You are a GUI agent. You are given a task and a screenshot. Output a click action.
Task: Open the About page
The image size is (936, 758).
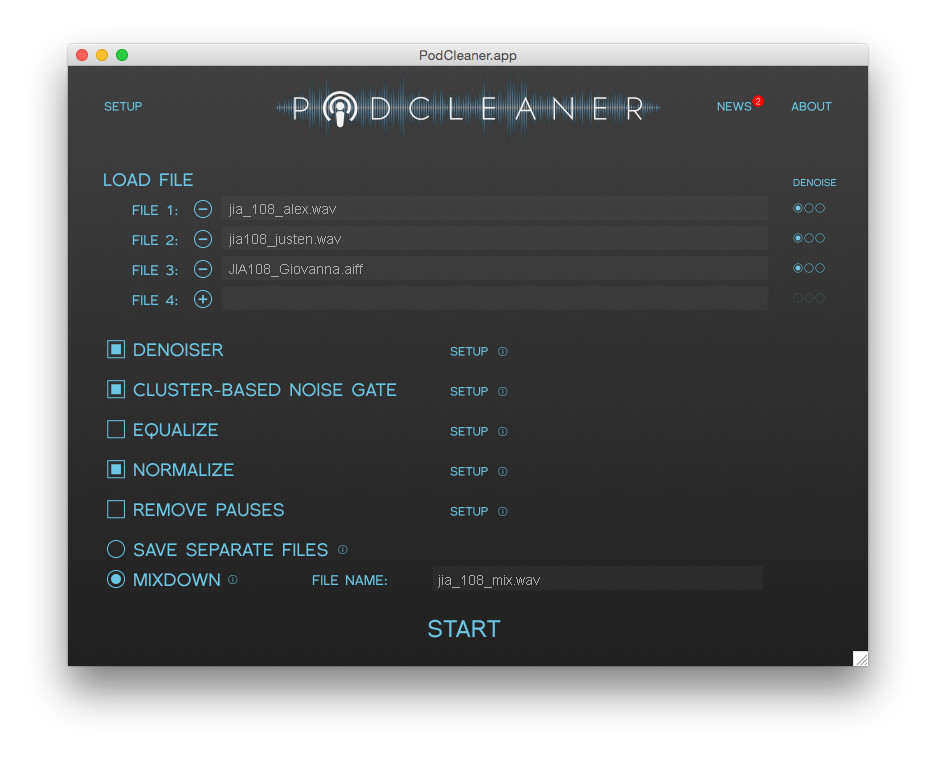pyautogui.click(x=811, y=107)
